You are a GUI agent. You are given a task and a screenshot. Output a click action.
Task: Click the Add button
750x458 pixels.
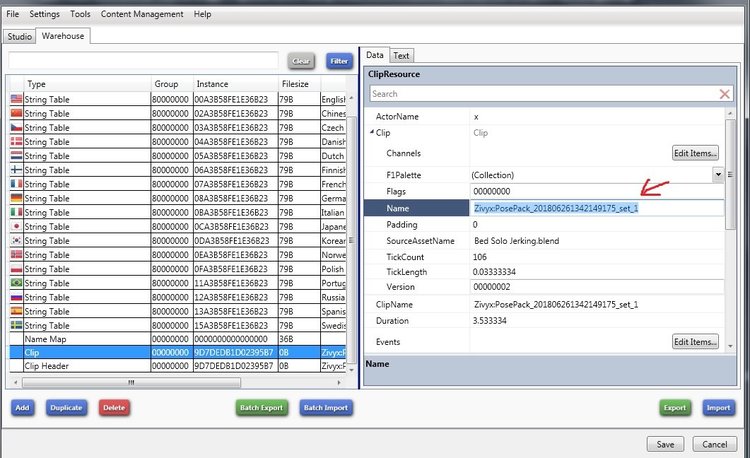click(x=22, y=408)
